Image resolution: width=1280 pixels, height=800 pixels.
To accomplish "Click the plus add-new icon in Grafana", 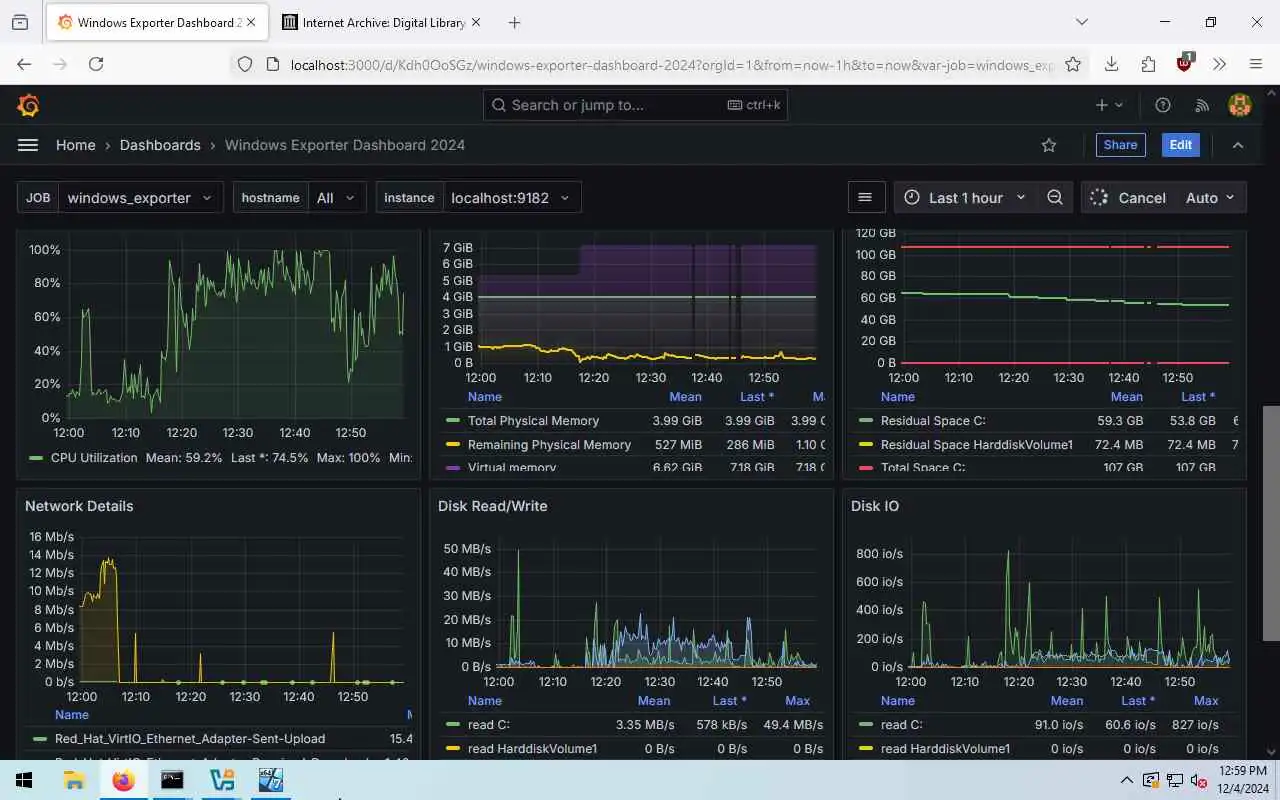I will 1109,105.
